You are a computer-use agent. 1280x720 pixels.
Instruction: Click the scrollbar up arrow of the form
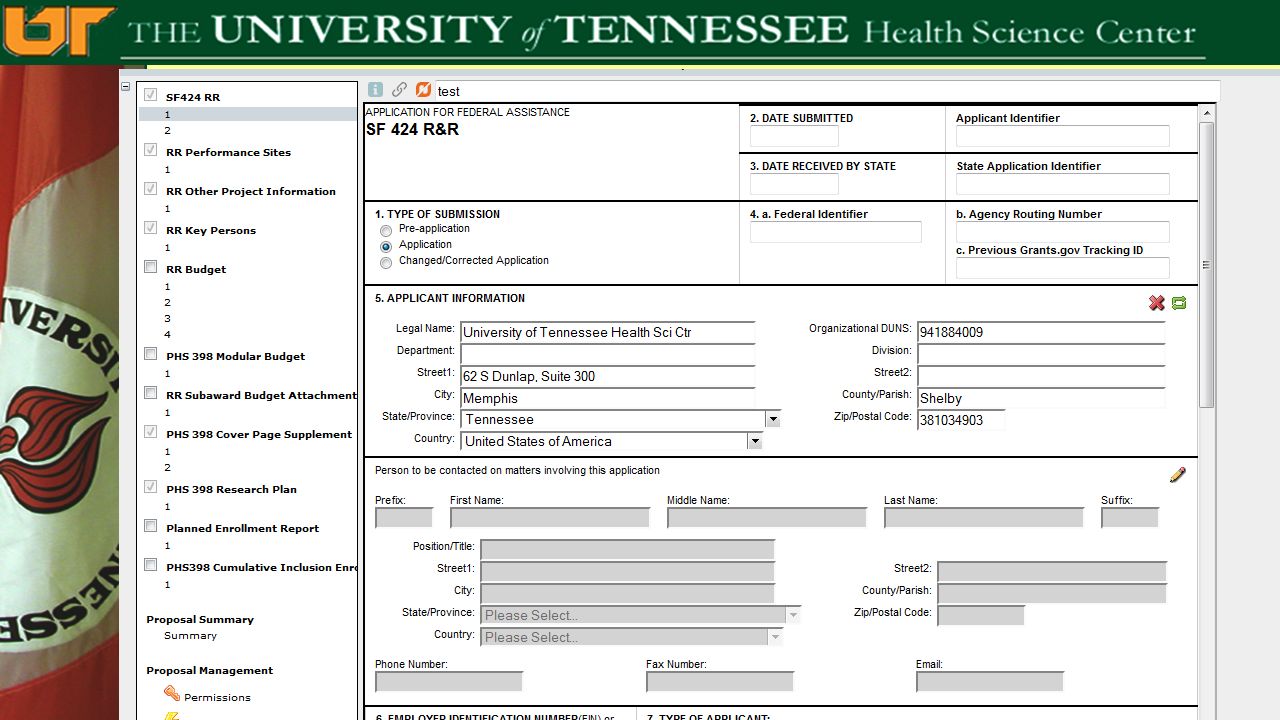[x=1206, y=113]
